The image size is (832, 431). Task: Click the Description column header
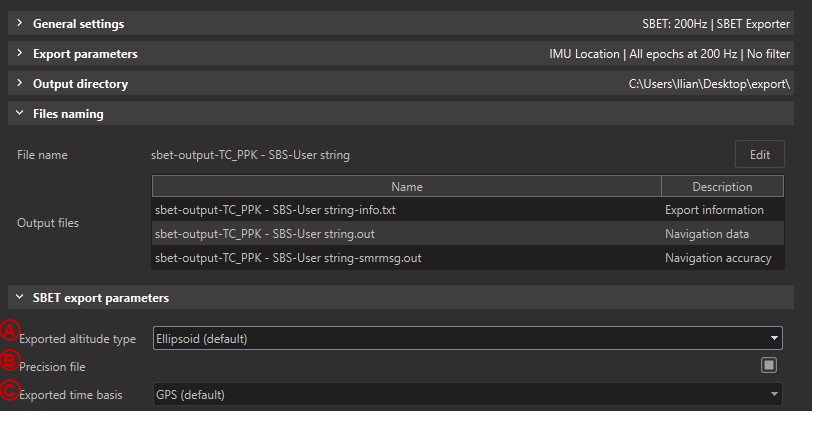coord(722,187)
